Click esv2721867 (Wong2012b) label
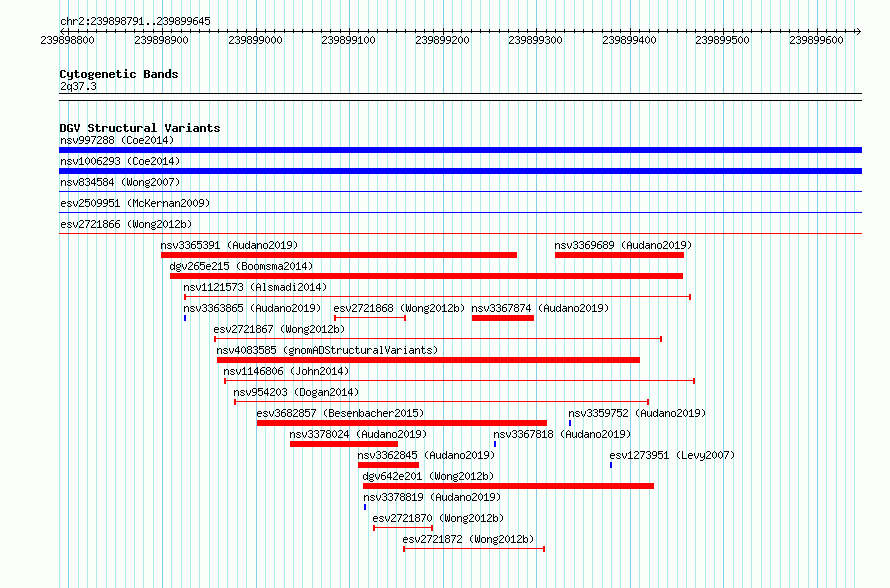 click(x=279, y=329)
